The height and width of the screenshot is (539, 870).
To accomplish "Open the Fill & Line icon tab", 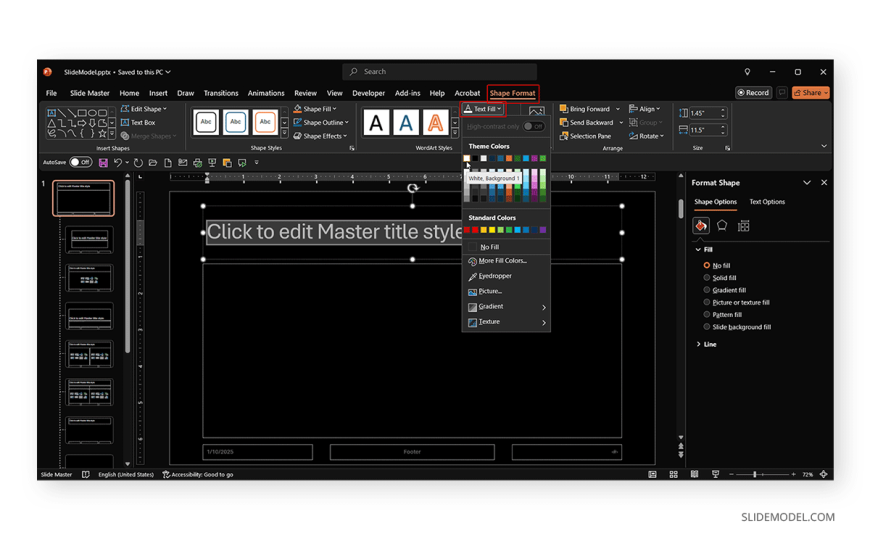I will tap(701, 226).
